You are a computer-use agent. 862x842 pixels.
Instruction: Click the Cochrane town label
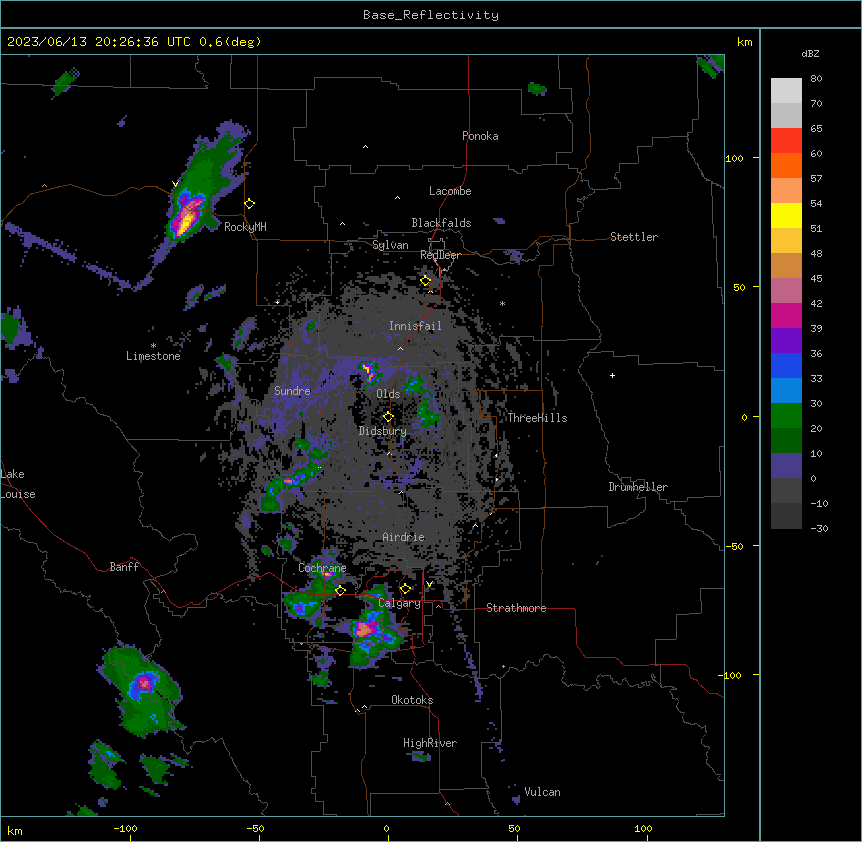322,568
